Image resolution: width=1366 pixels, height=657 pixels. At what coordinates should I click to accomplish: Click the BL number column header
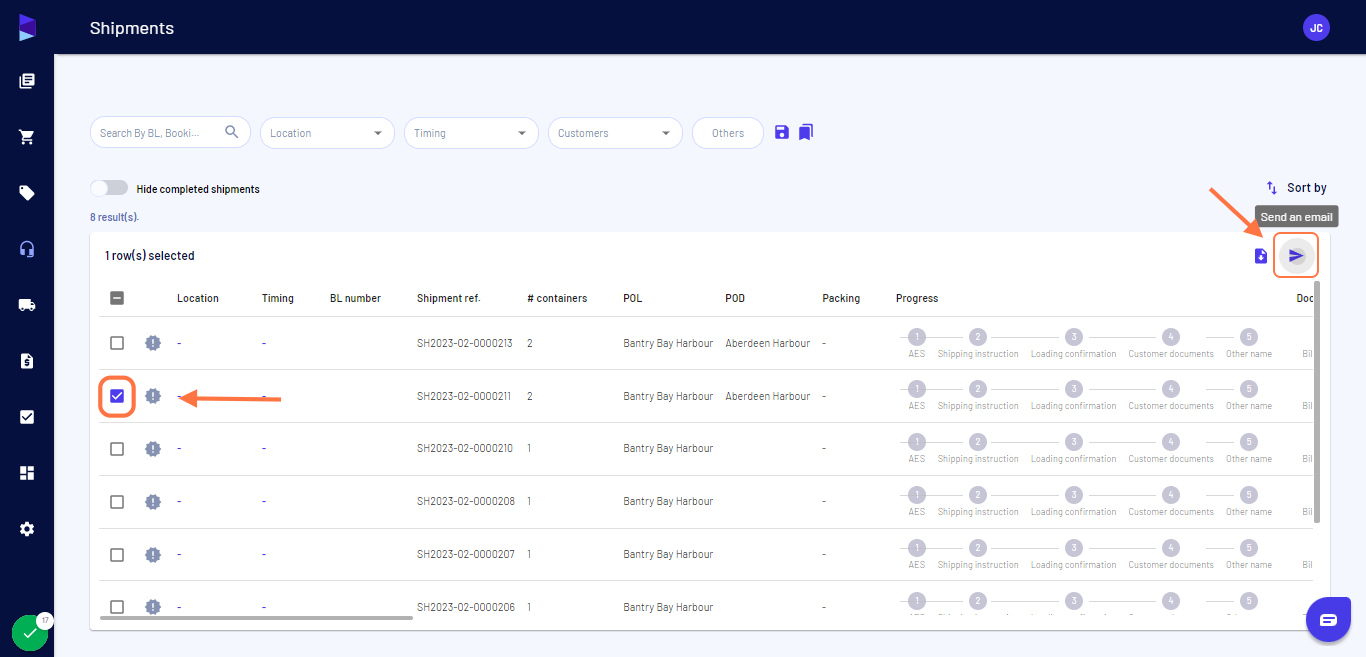point(355,298)
